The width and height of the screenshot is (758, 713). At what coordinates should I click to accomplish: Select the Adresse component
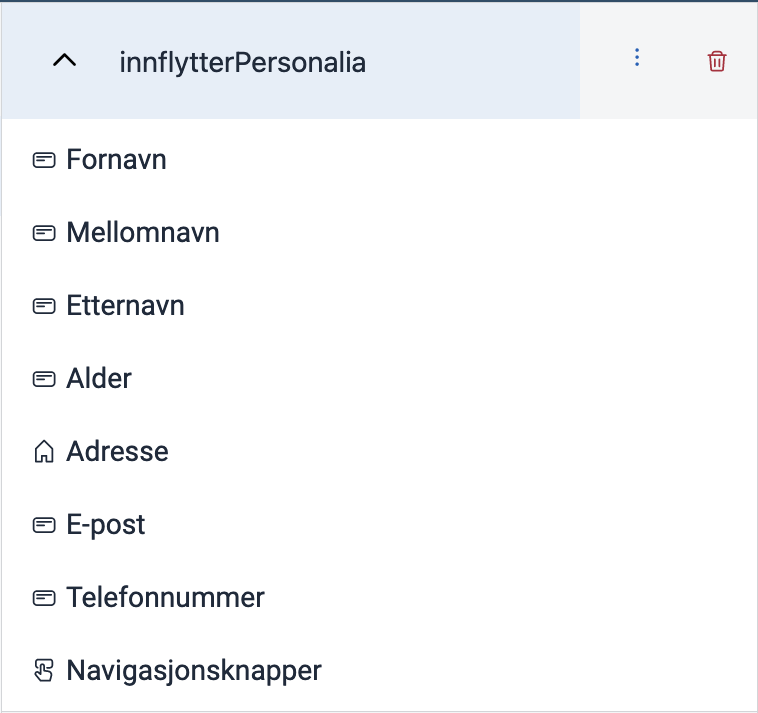(379, 451)
